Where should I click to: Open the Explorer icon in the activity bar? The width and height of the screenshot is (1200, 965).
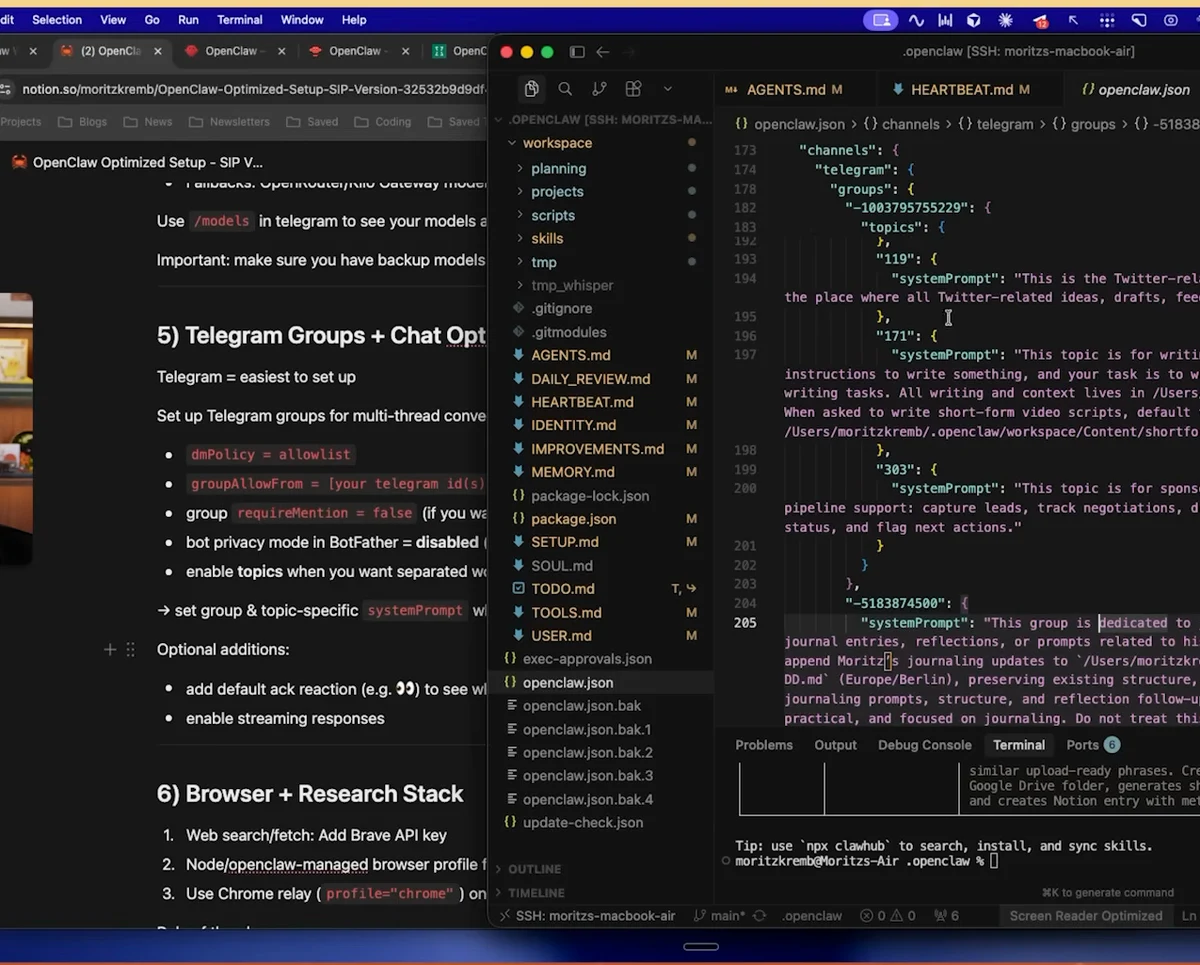531,88
